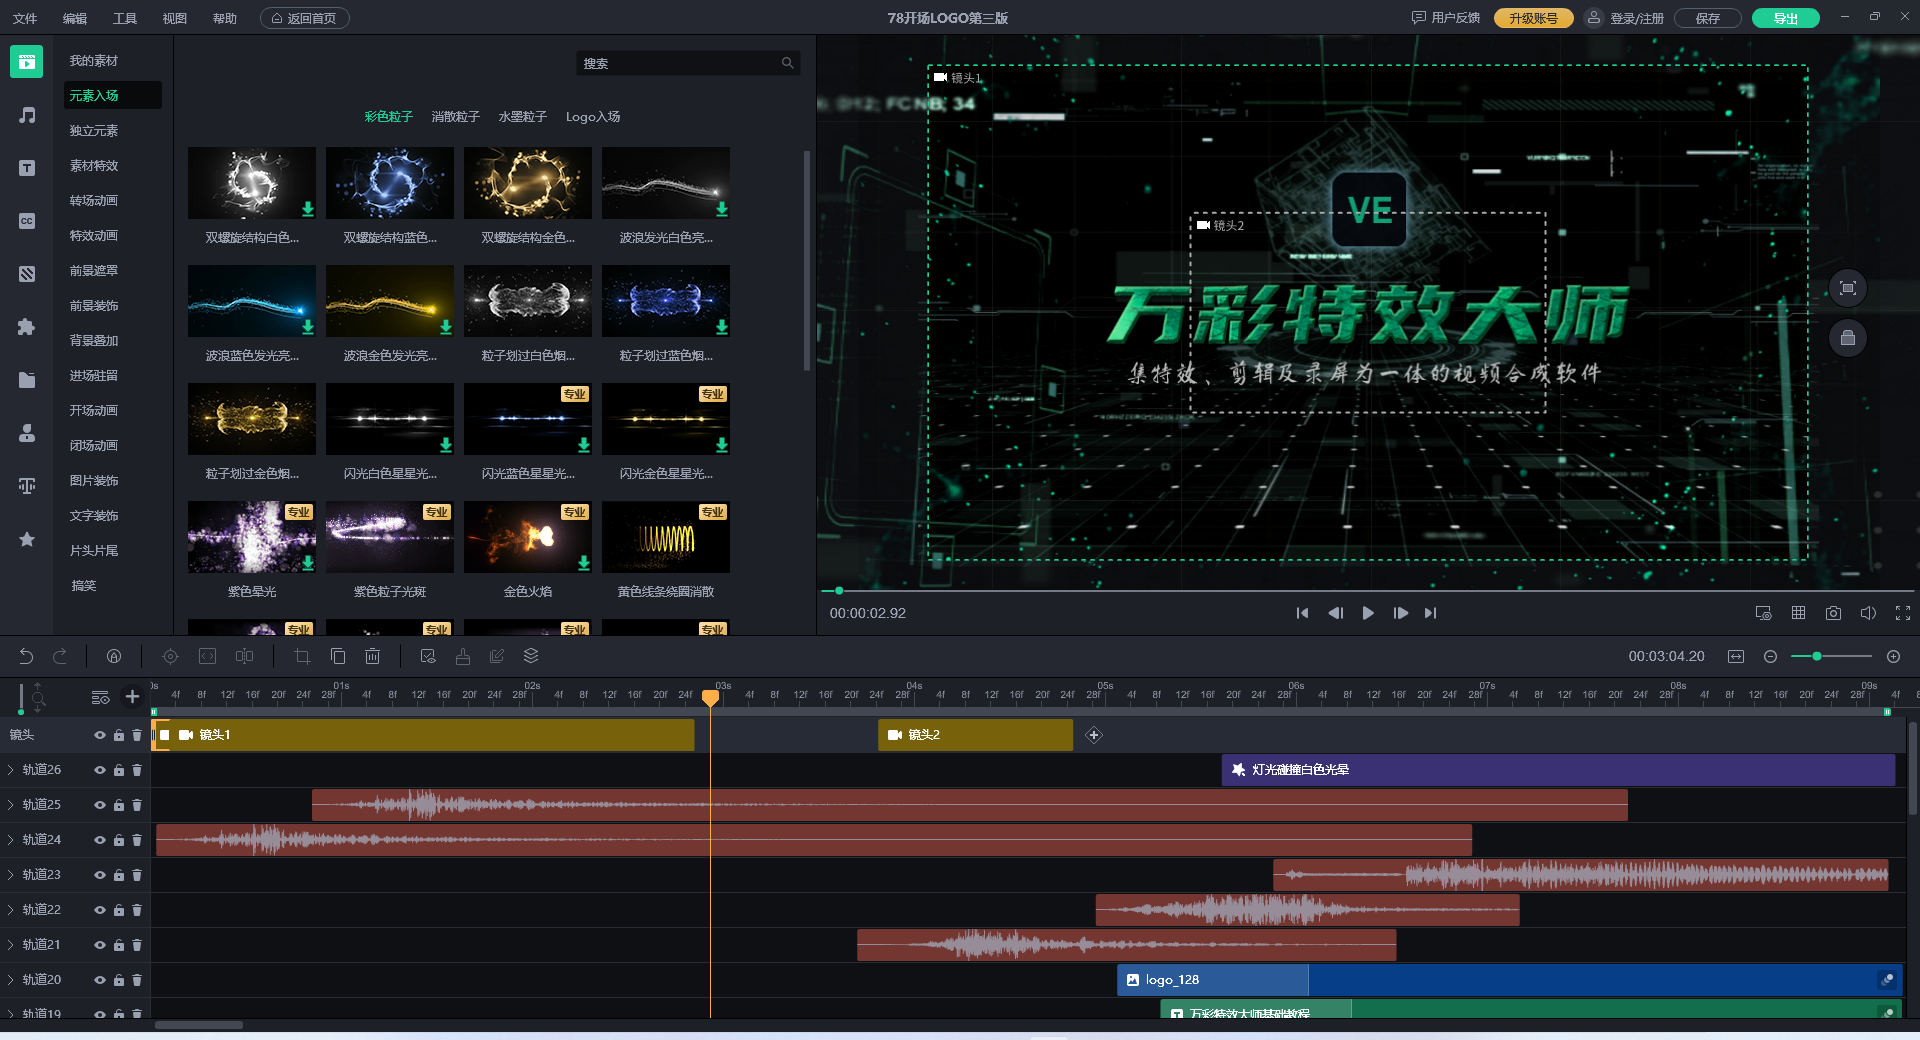
Task: Take a snapshot with the camera icon
Action: click(x=1833, y=613)
